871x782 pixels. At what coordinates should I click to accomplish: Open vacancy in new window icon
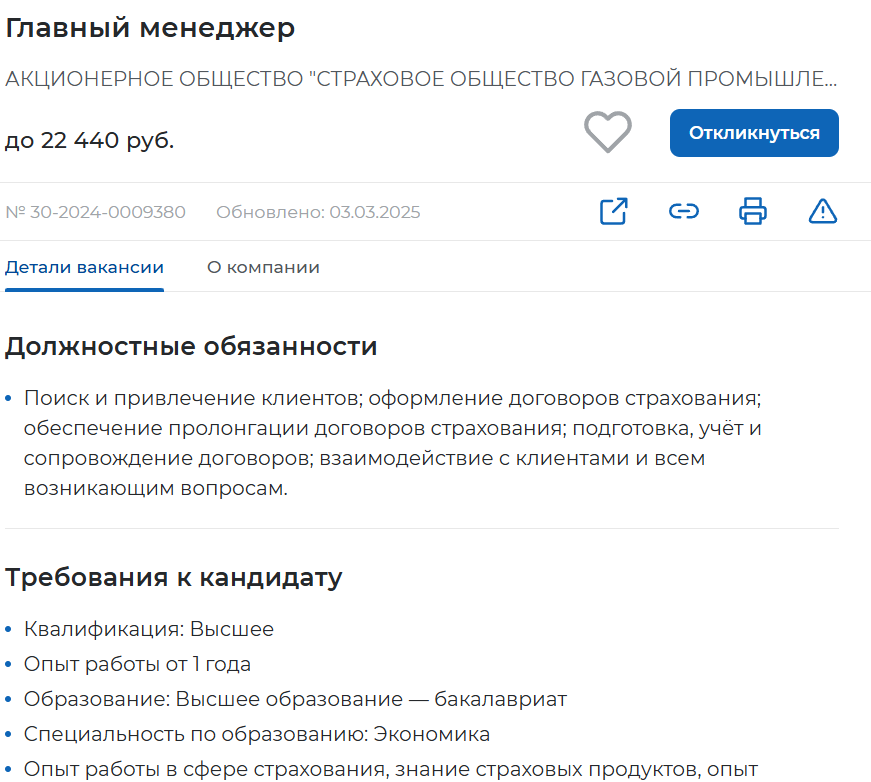614,212
